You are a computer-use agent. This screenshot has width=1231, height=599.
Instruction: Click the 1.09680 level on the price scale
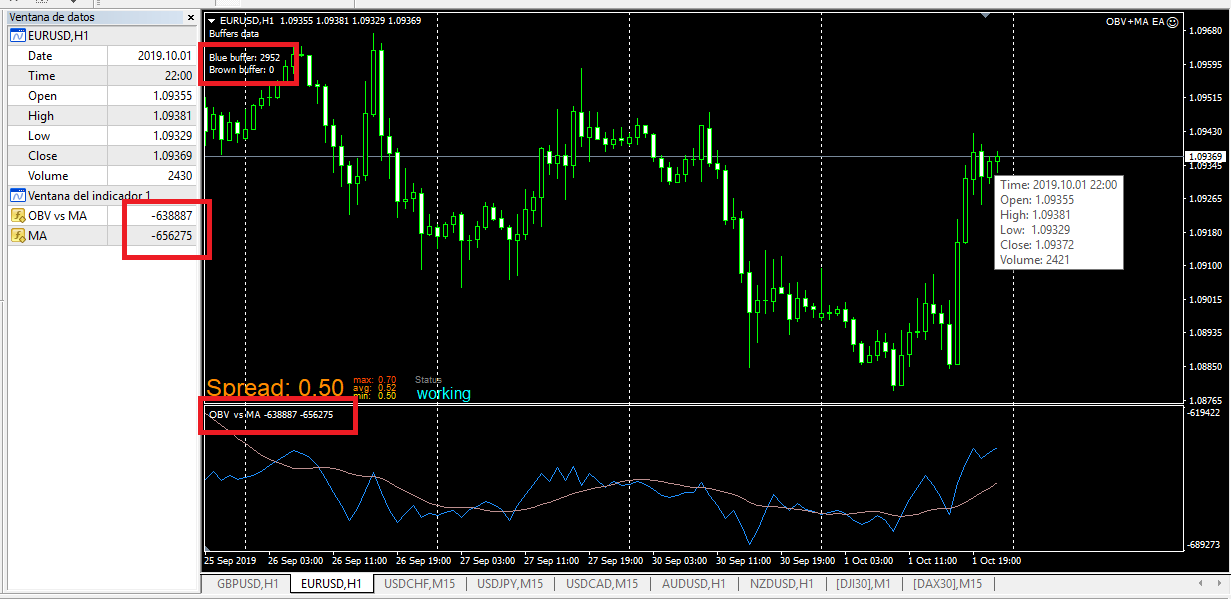(x=1204, y=31)
